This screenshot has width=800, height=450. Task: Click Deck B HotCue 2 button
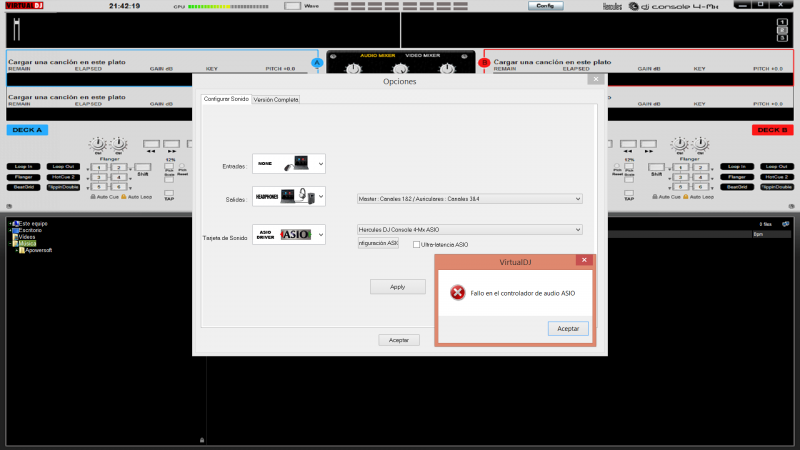coord(777,177)
